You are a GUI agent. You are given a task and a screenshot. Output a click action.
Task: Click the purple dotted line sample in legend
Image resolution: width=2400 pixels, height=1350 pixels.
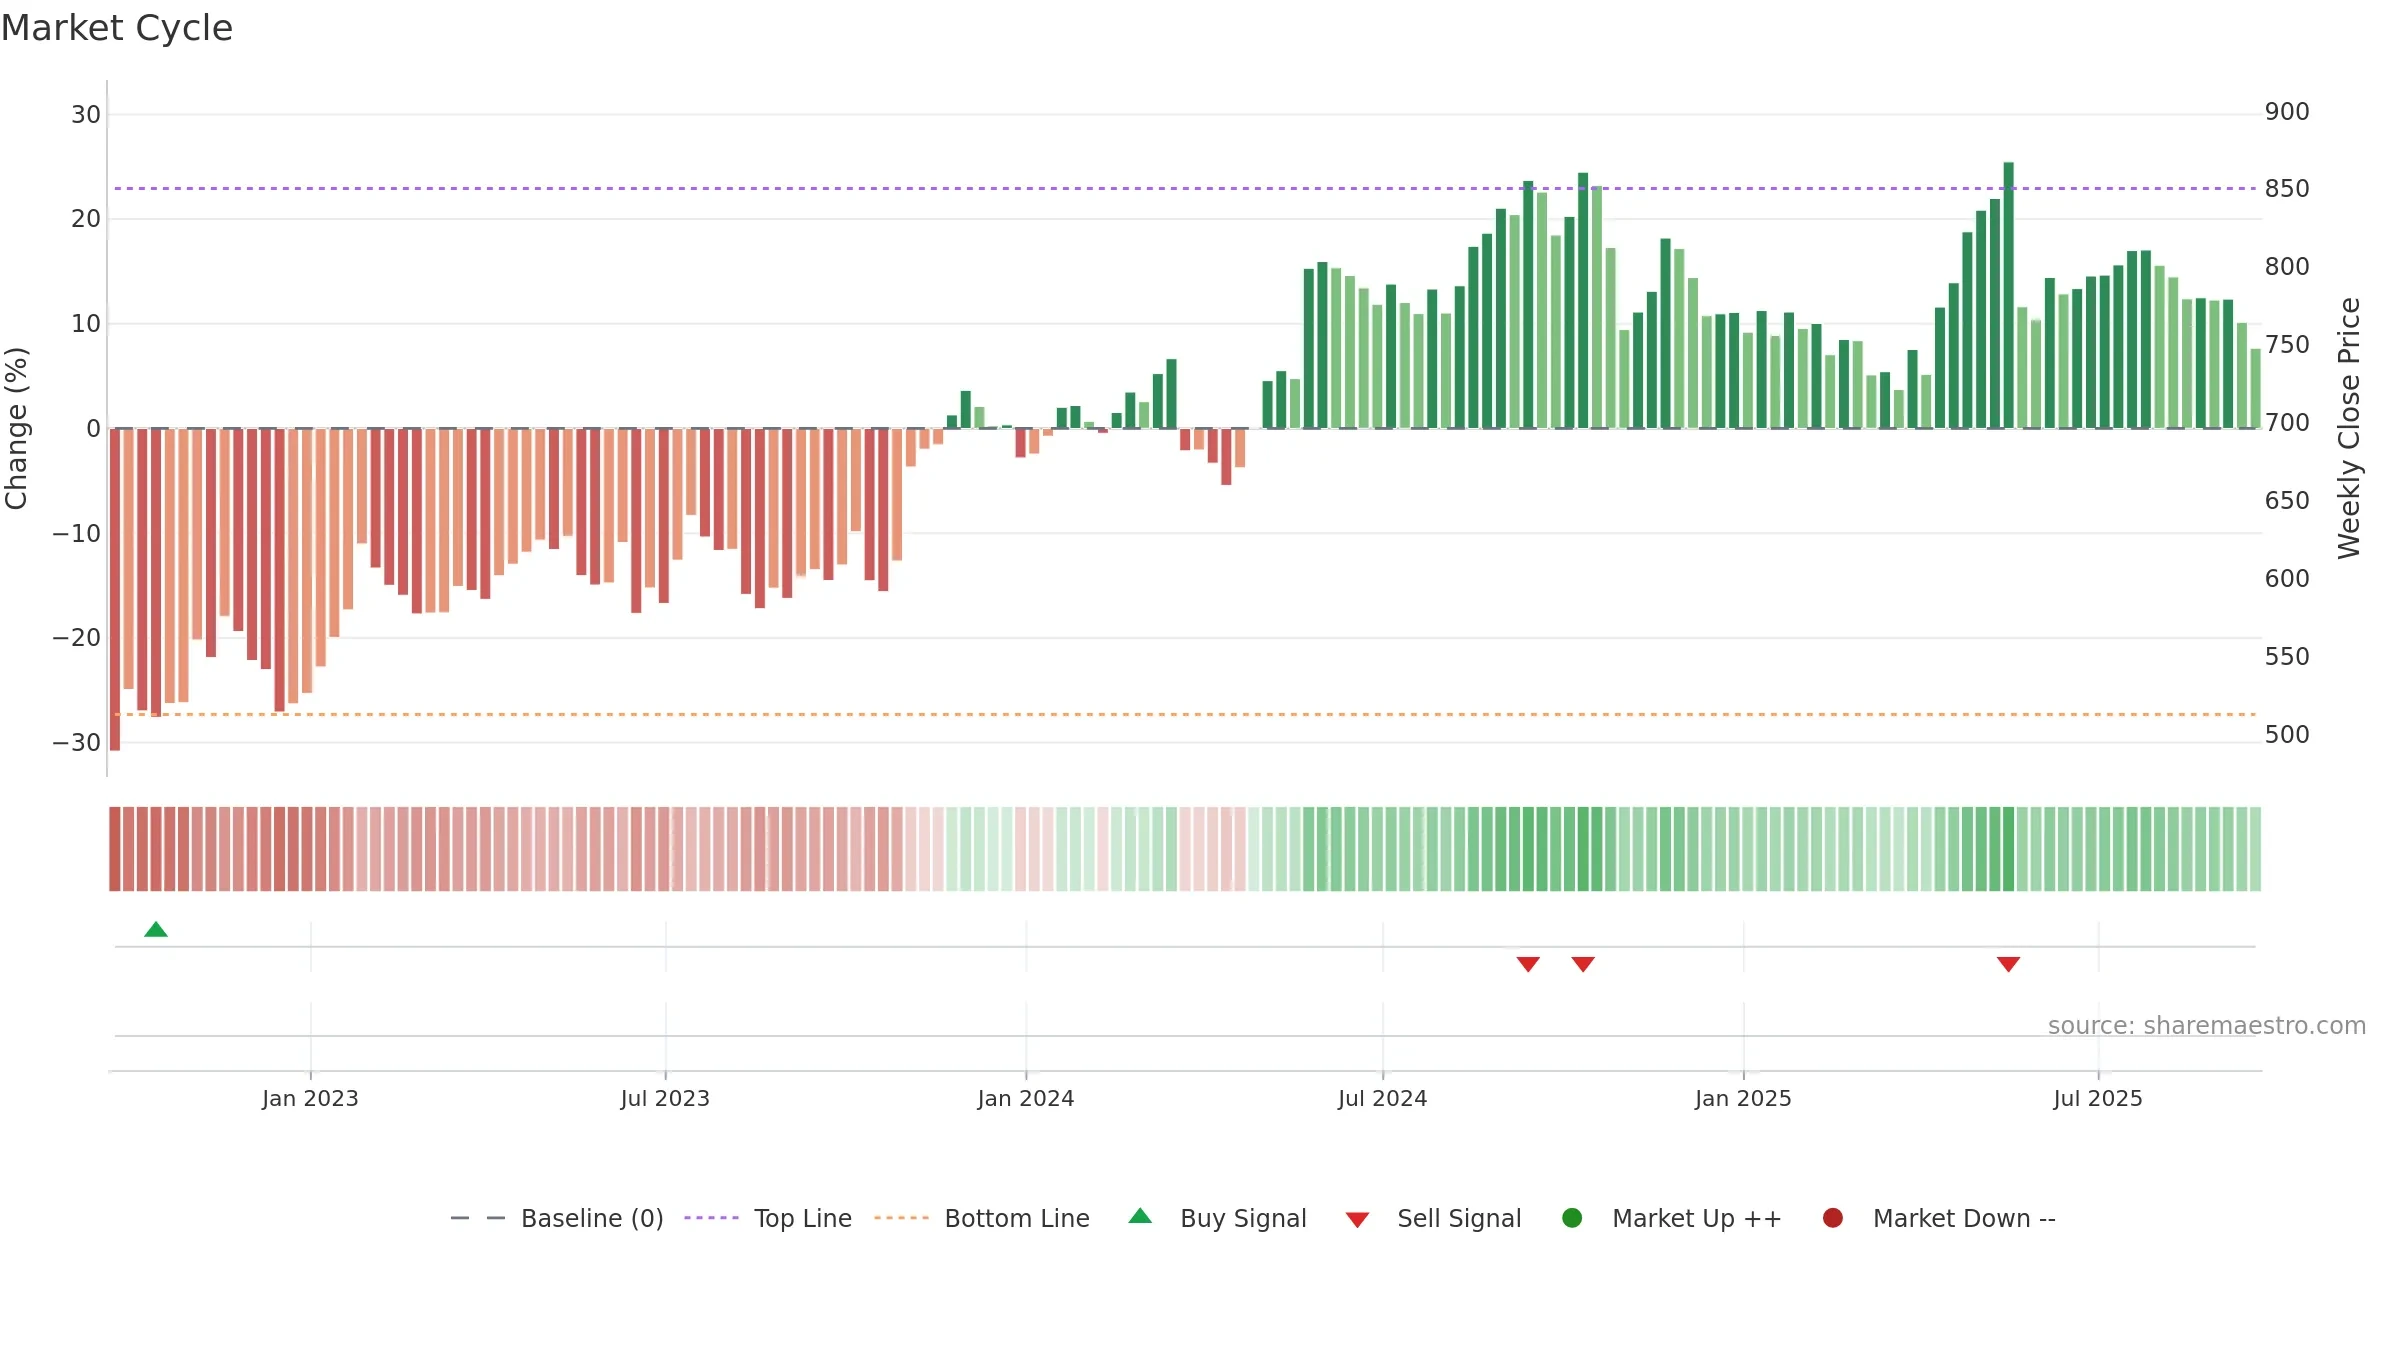click(711, 1218)
